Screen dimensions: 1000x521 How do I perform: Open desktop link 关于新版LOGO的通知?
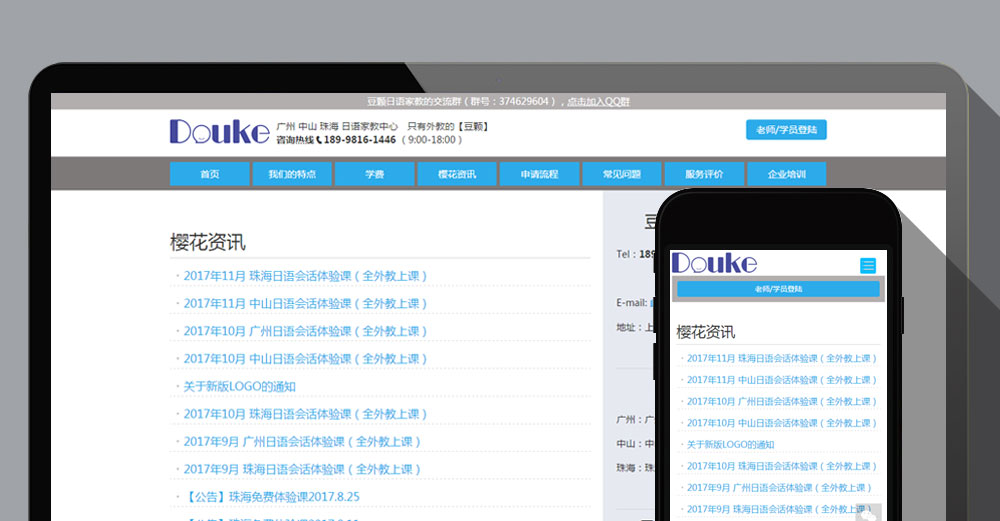240,386
